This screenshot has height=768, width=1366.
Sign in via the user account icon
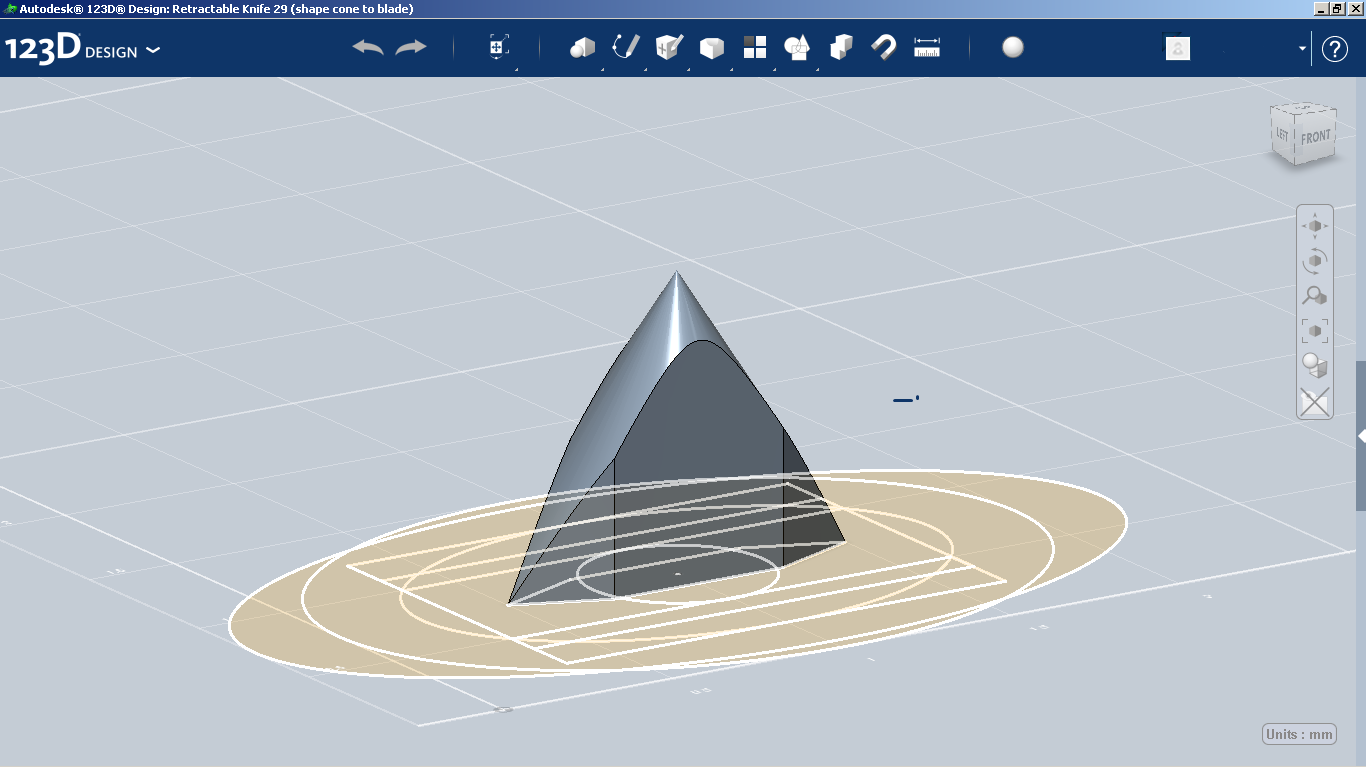coord(1177,48)
